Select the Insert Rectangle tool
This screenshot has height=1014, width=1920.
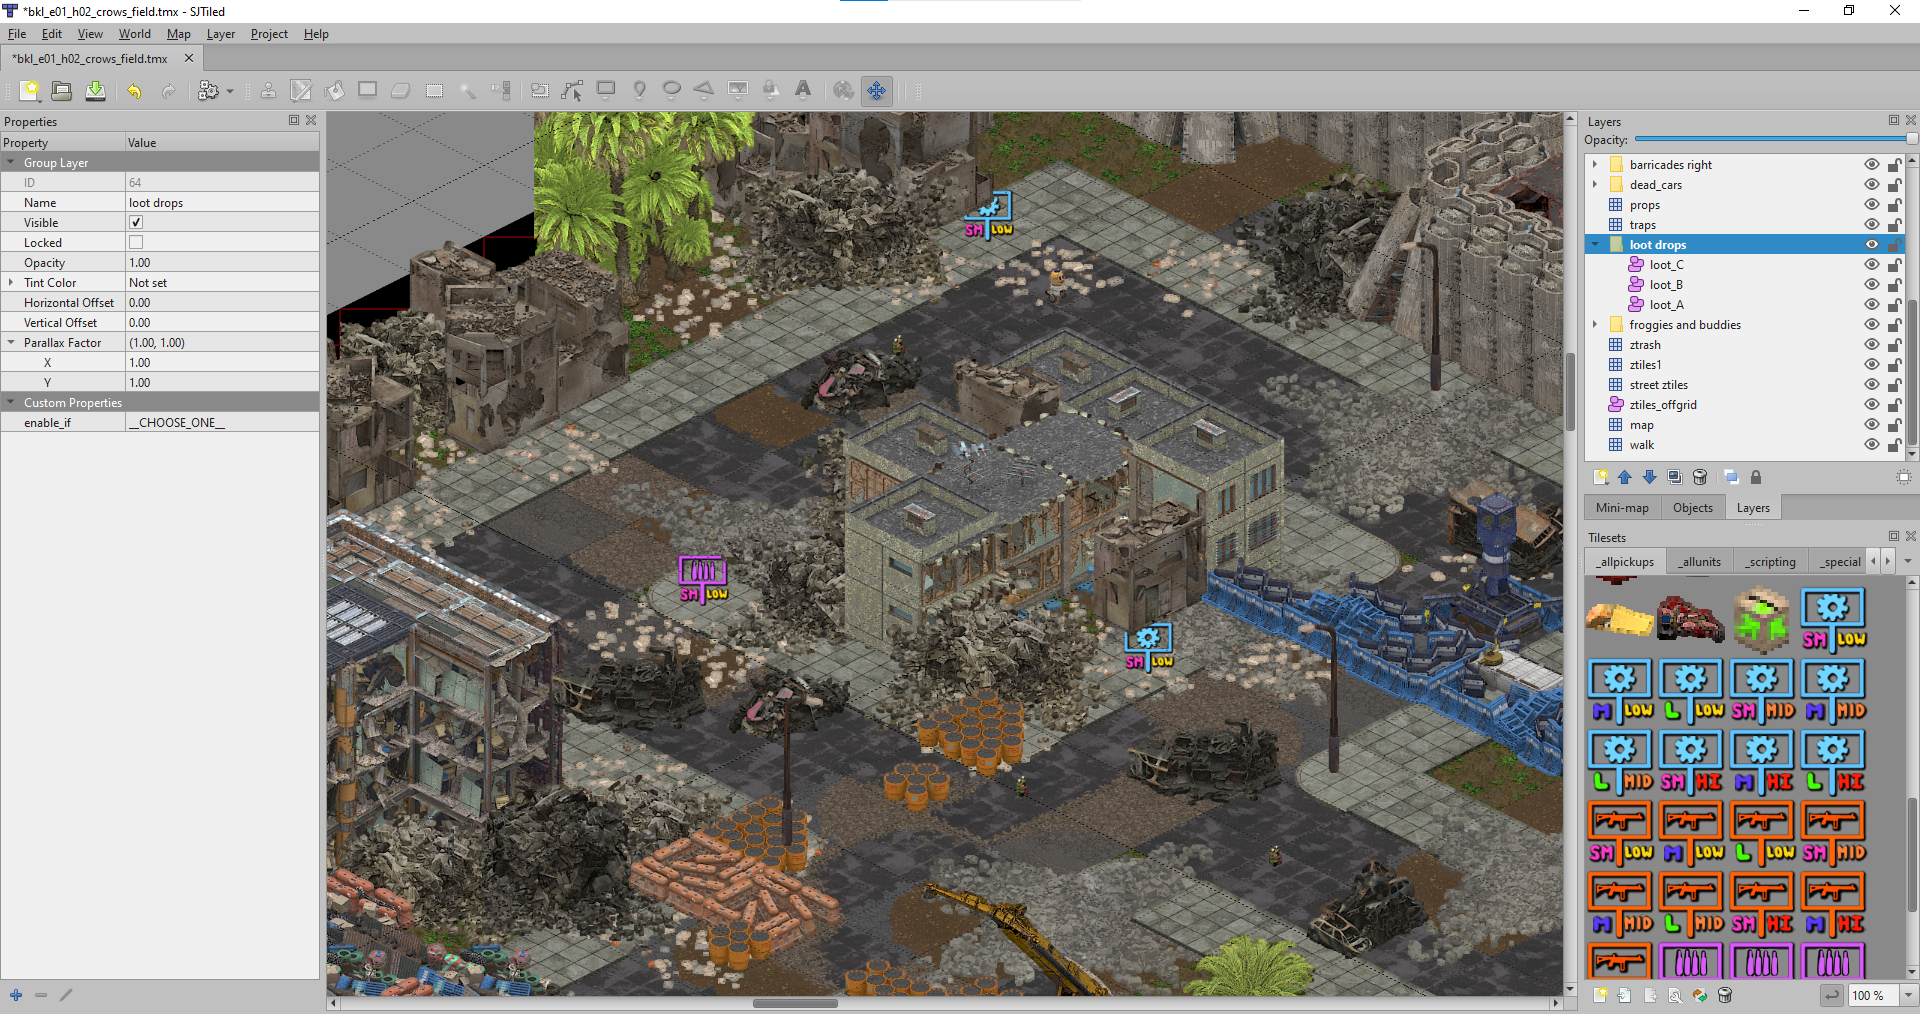[x=606, y=91]
